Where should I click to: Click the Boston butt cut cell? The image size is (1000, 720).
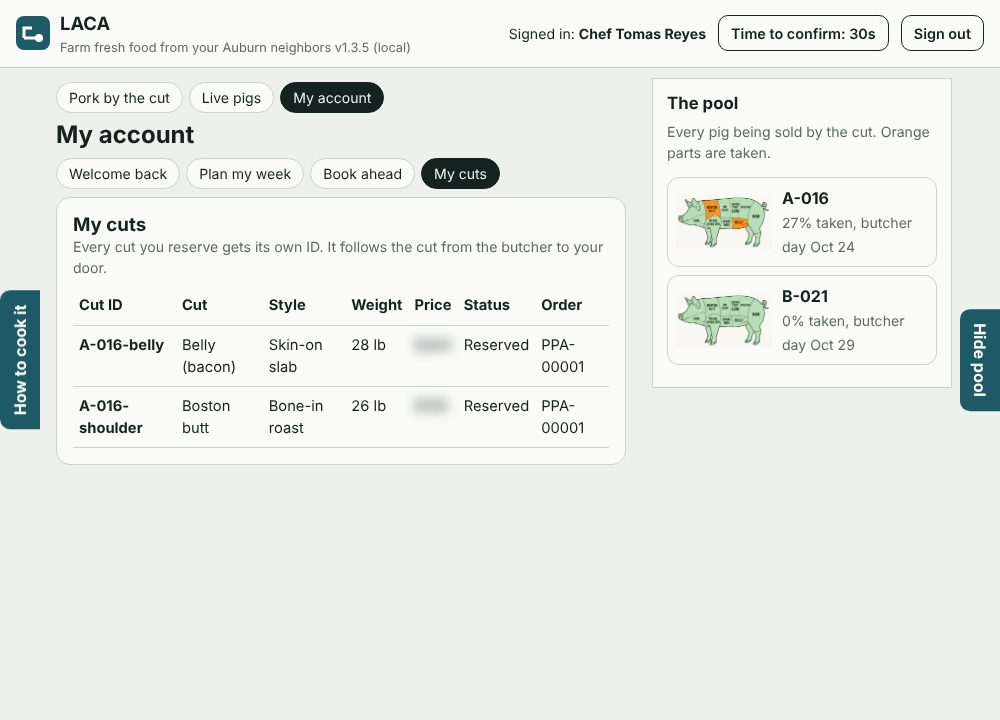point(206,417)
